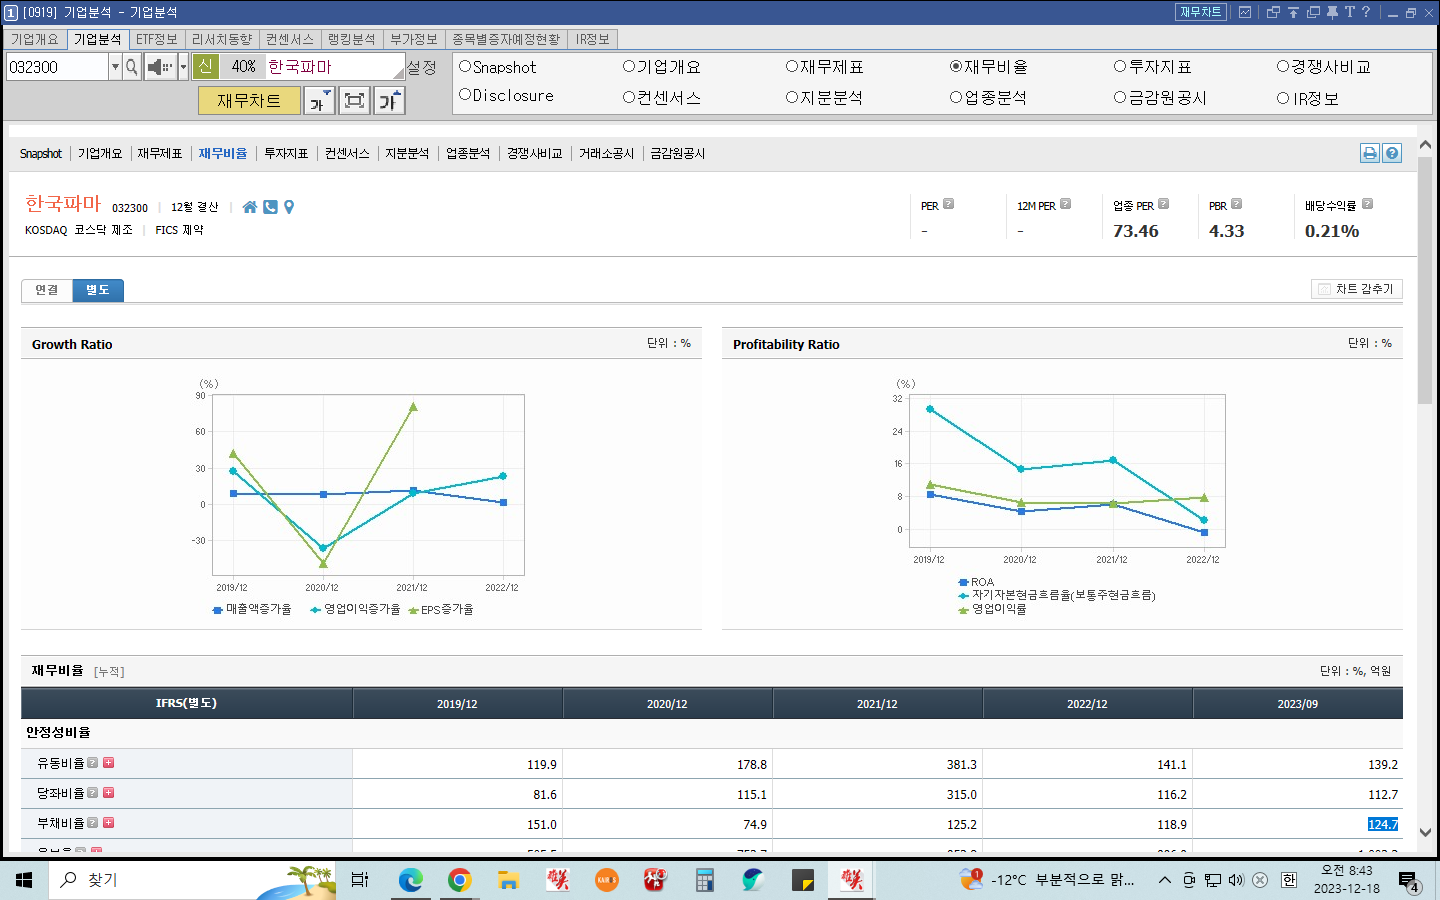Viewport: 1440px width, 900px height.
Task: Click the stock code input field 032300
Action: pos(57,67)
